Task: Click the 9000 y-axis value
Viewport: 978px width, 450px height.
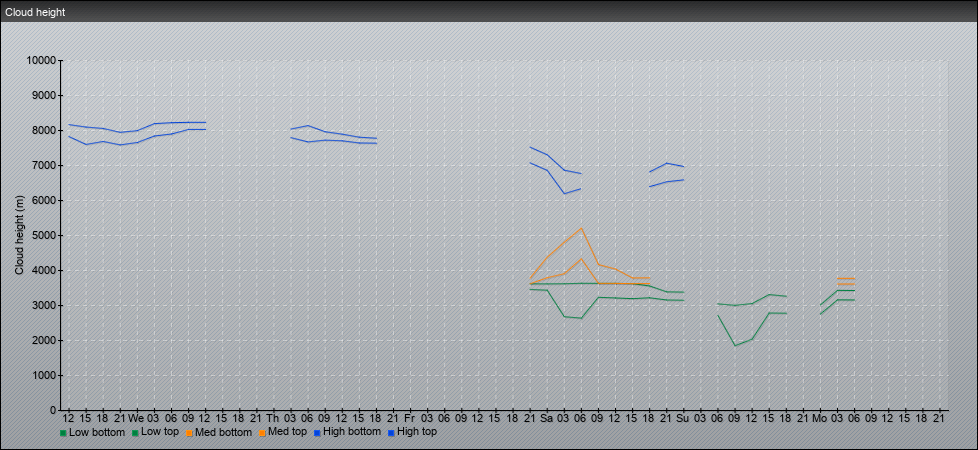Action: point(44,95)
